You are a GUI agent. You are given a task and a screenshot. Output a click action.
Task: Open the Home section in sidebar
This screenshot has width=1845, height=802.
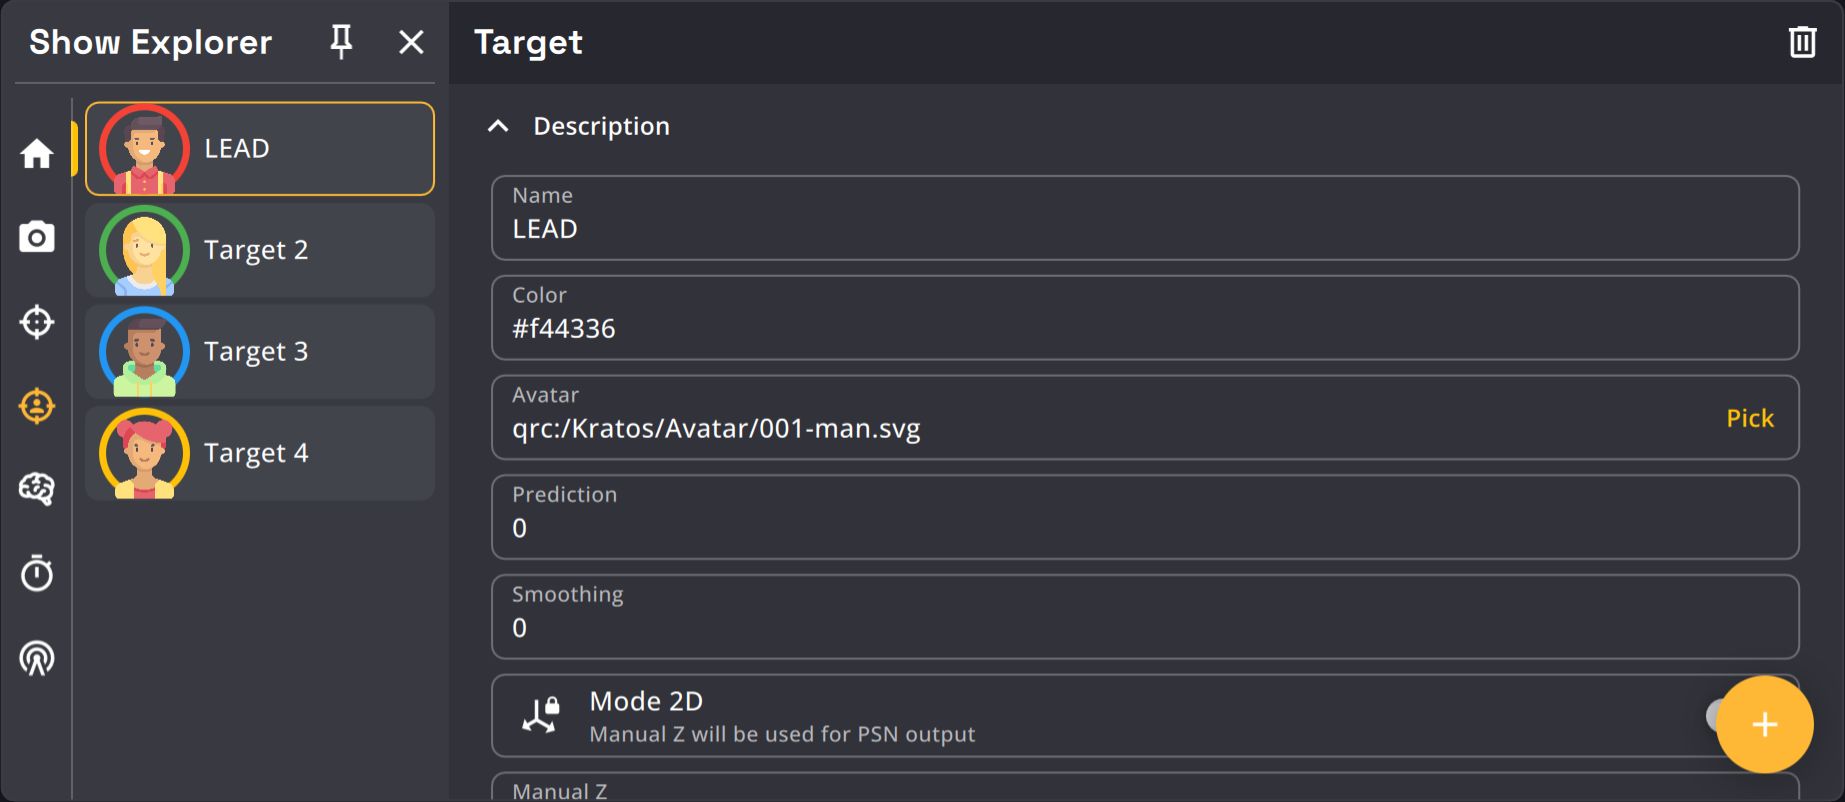pyautogui.click(x=37, y=153)
